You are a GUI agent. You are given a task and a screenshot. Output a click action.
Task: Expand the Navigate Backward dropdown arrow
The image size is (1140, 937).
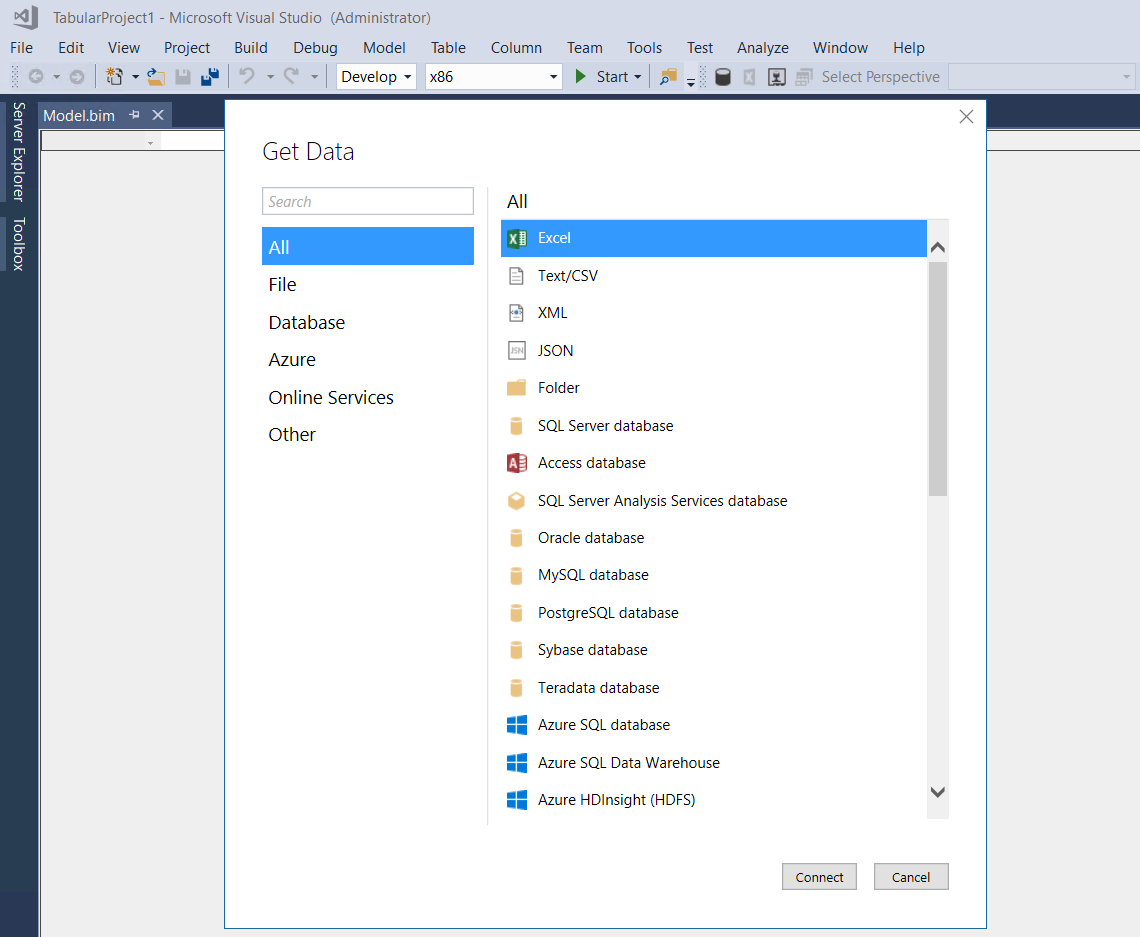tap(56, 76)
